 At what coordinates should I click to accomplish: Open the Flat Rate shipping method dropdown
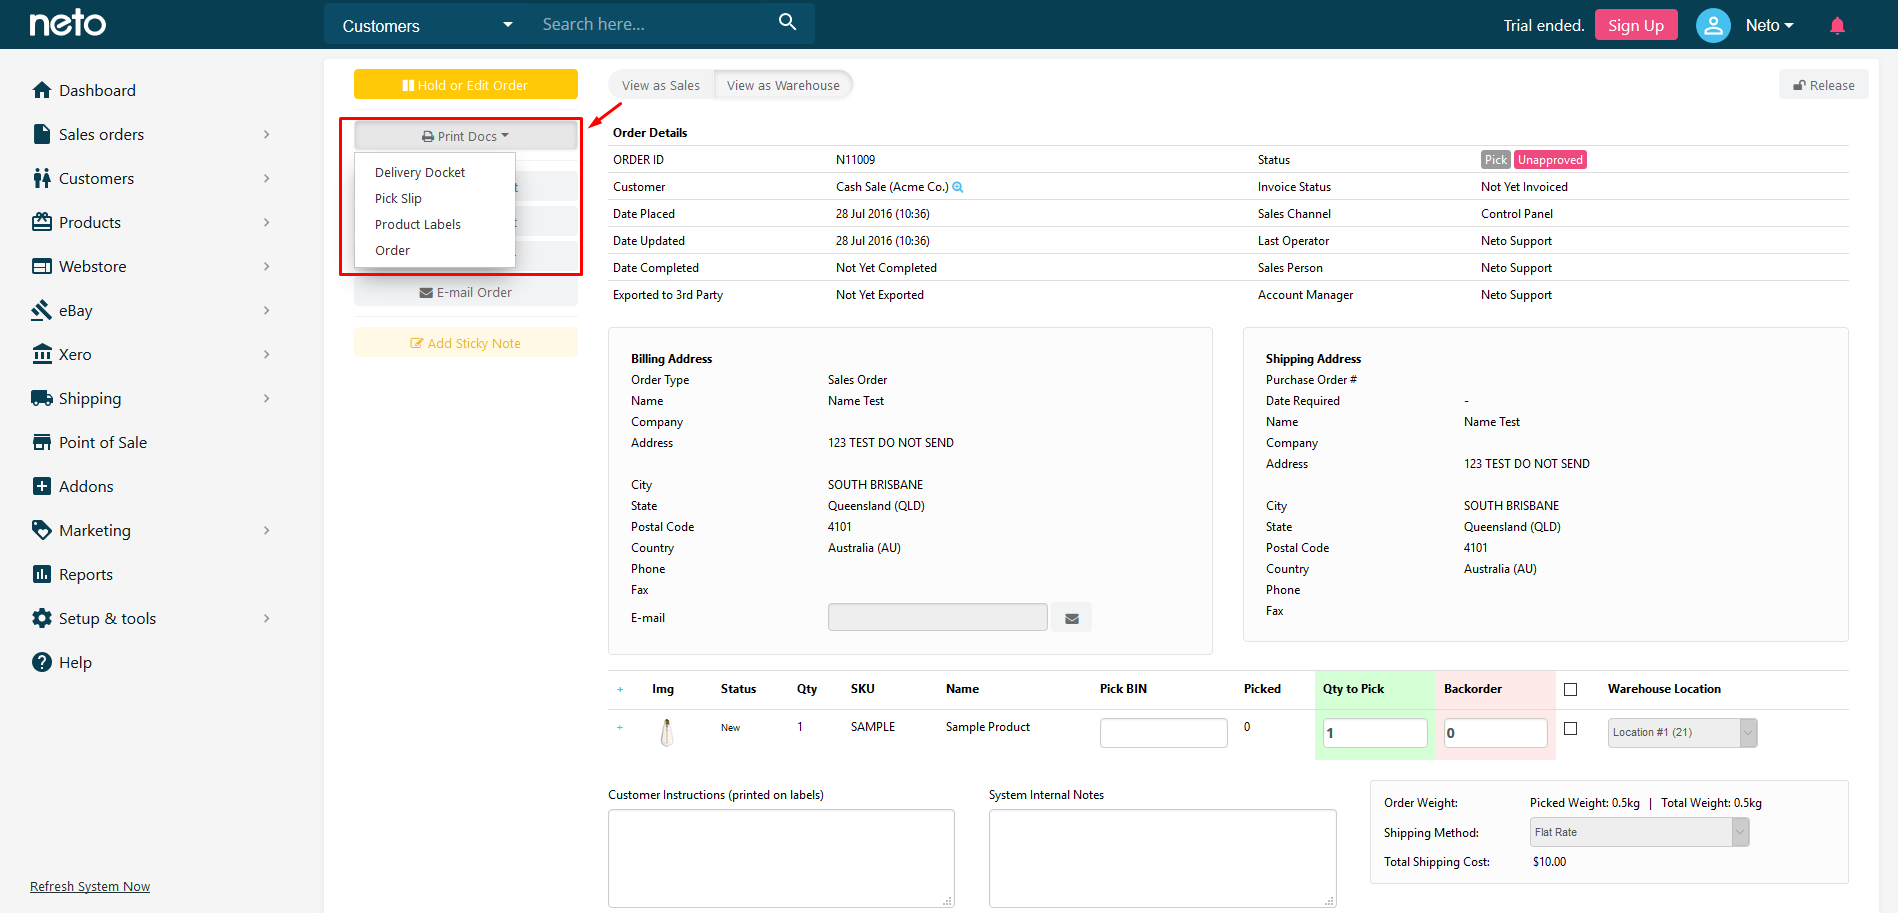point(1640,832)
